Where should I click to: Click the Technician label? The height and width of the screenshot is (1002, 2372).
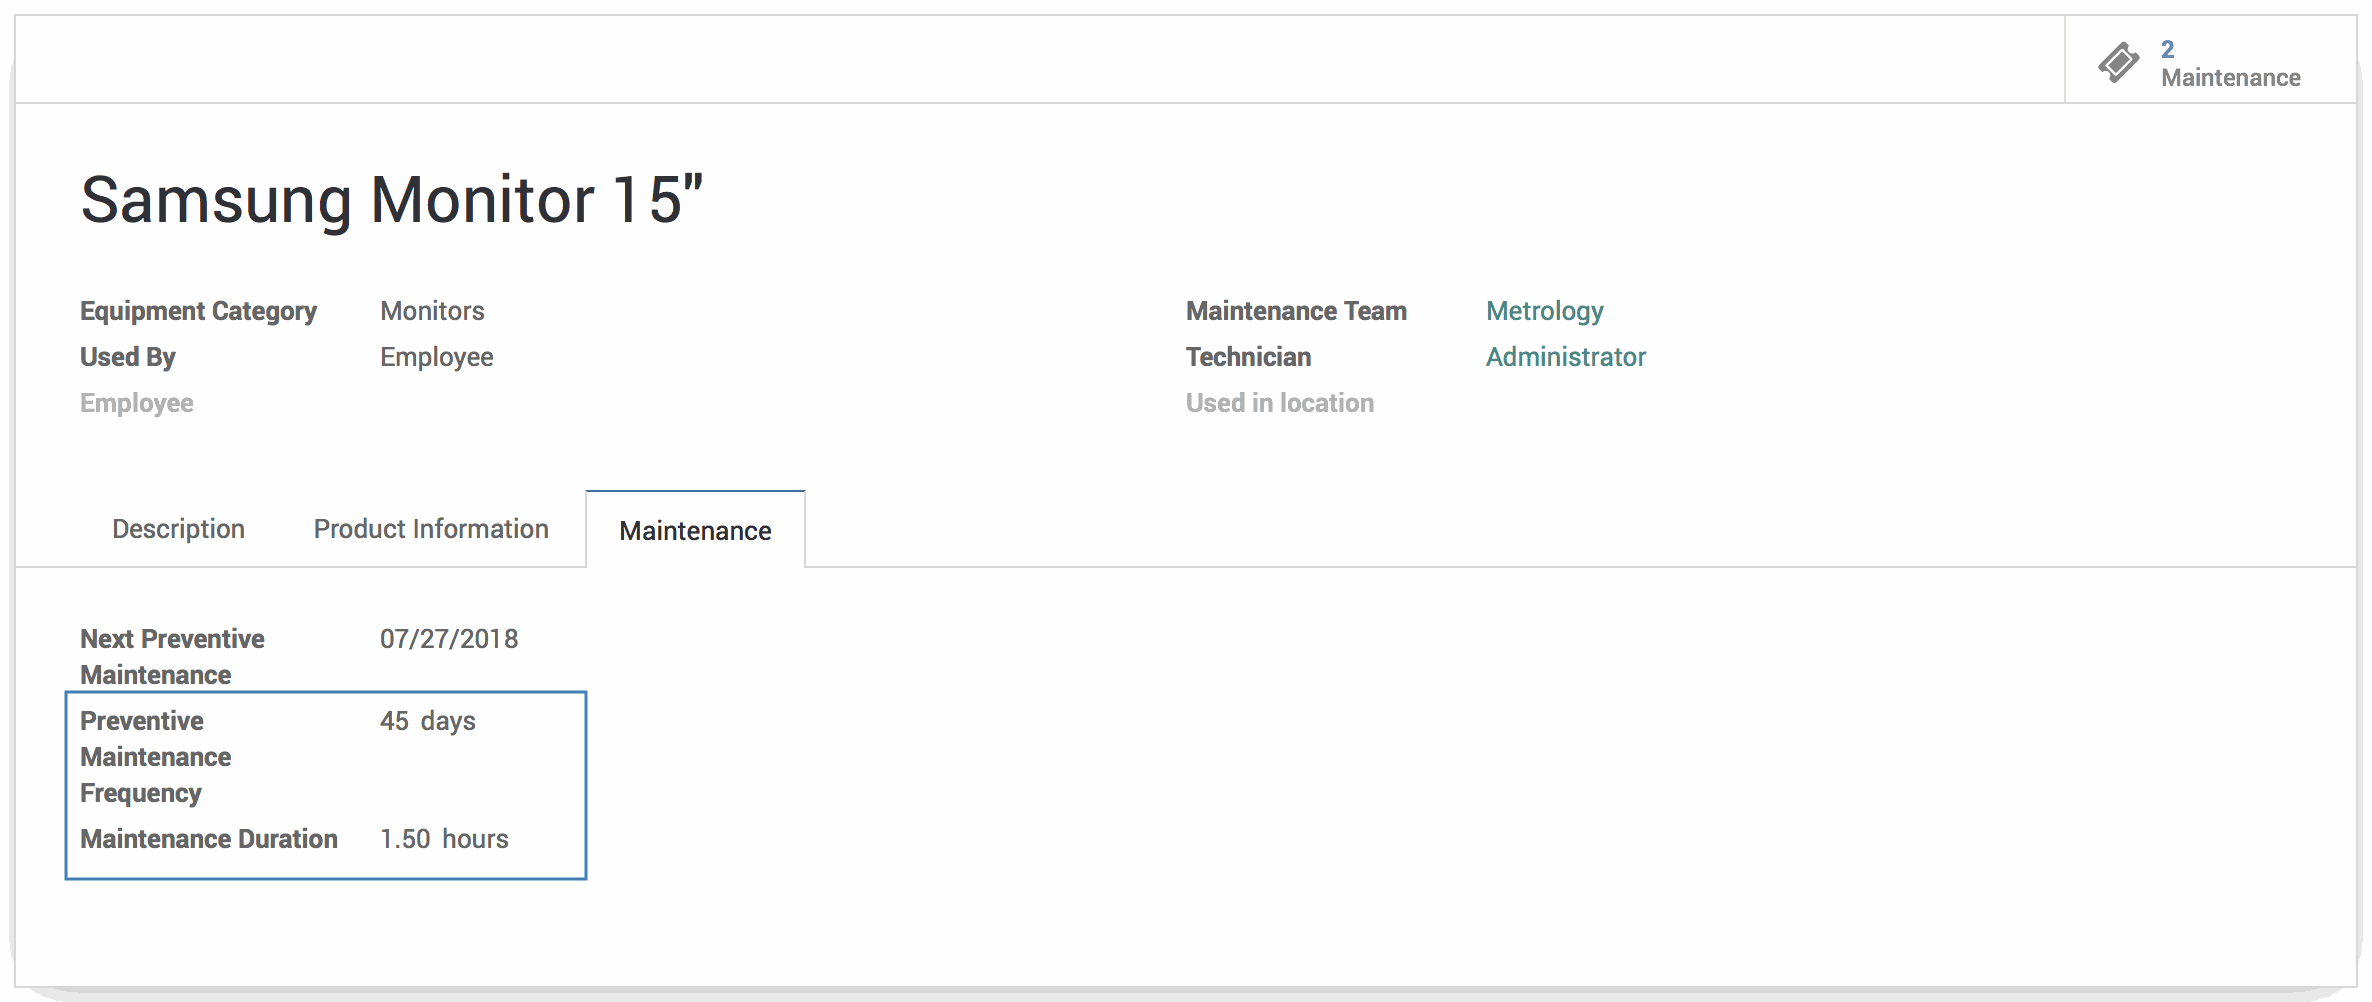click(x=1248, y=357)
